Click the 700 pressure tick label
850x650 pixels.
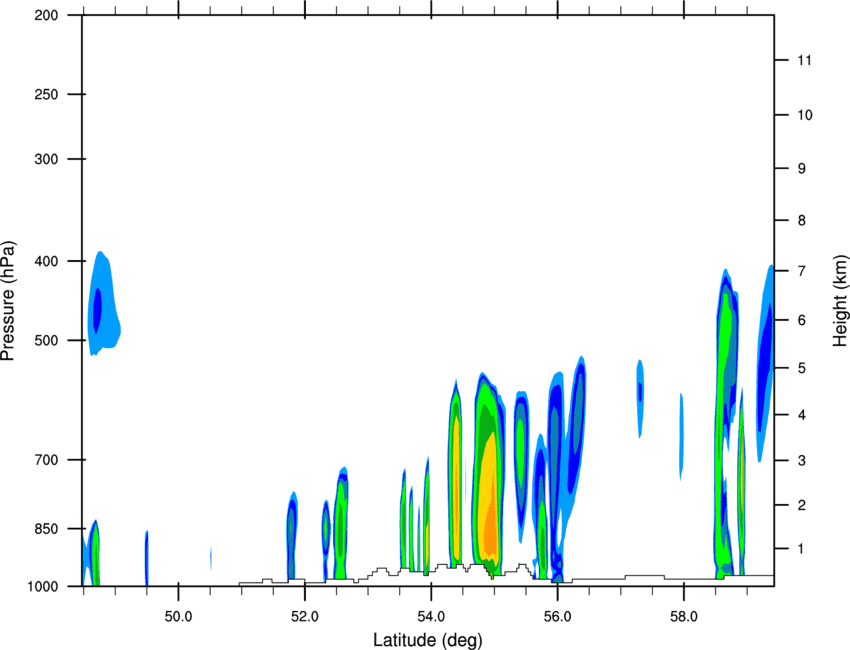point(47,460)
